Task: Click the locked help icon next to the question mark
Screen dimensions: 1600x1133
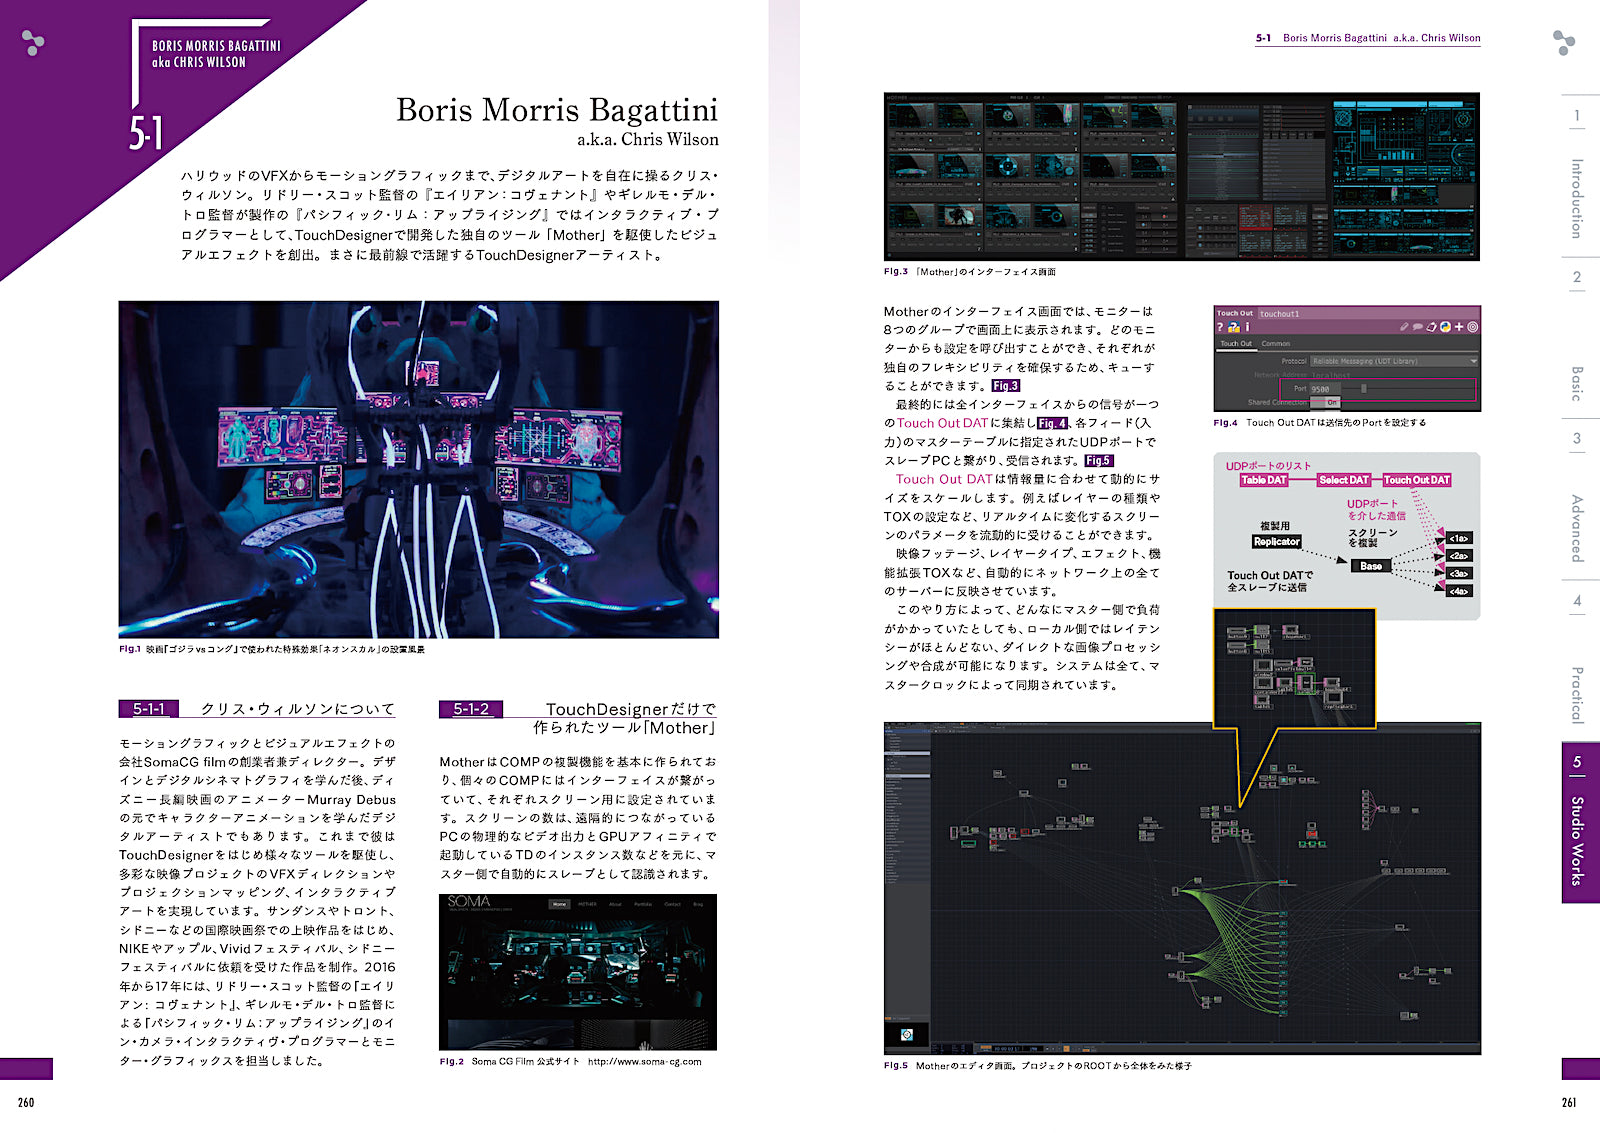Action: [x=1232, y=328]
